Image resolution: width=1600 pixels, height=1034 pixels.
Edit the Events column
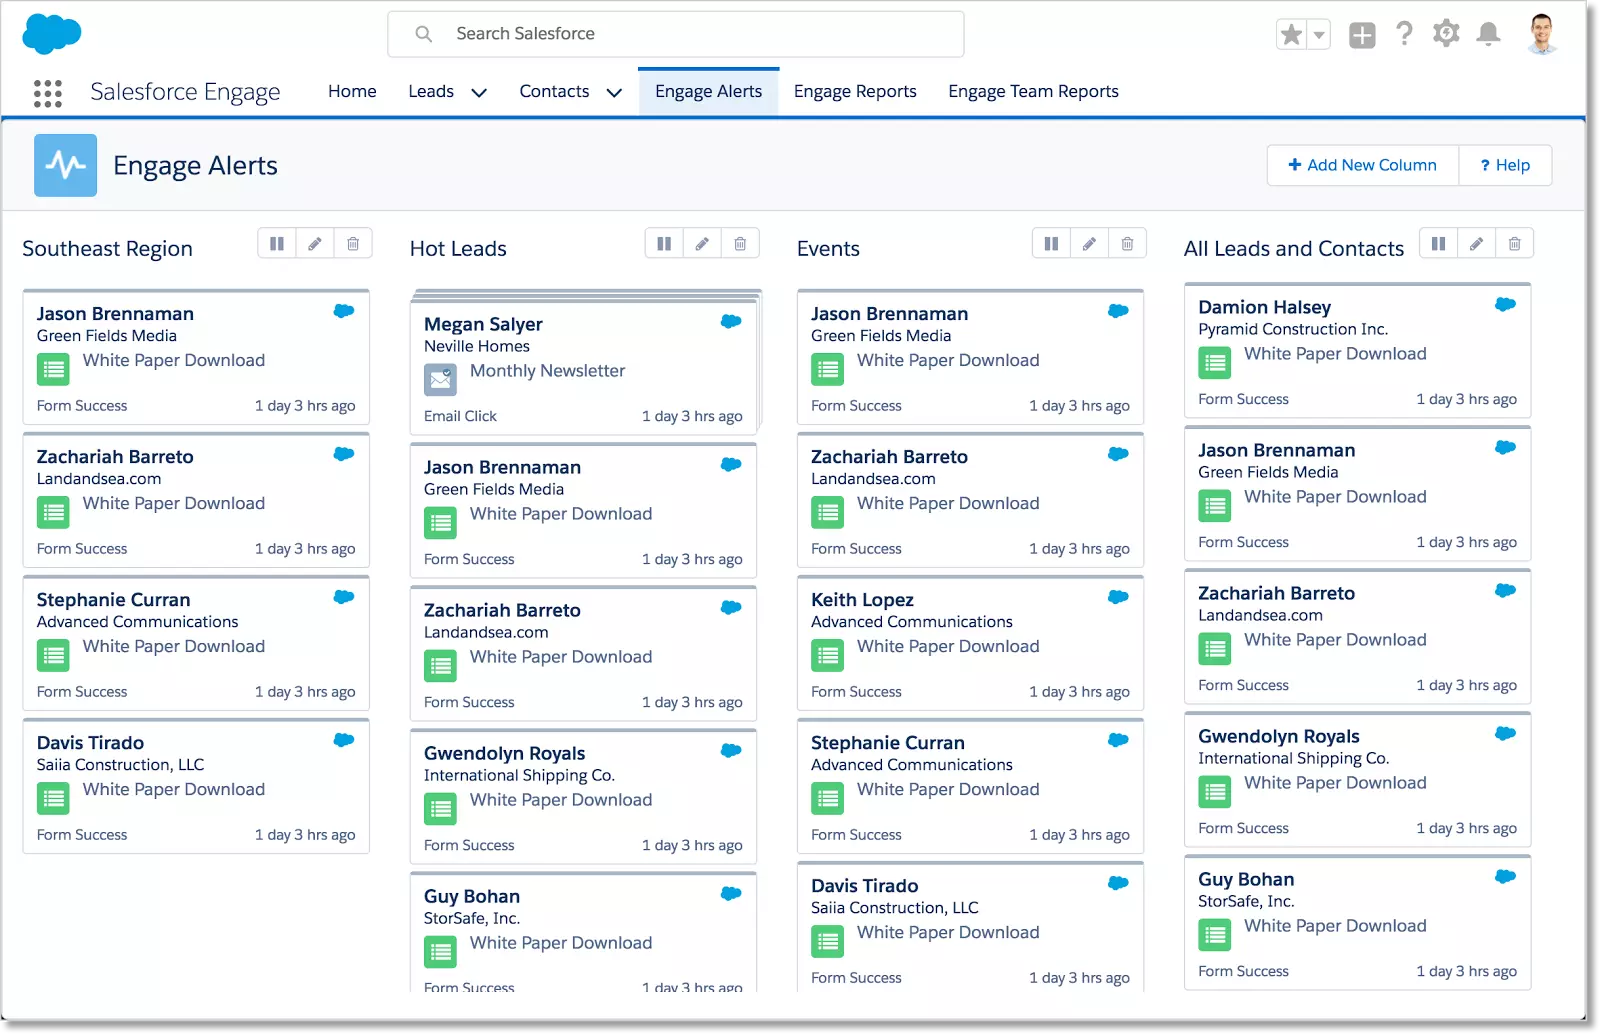1089,244
